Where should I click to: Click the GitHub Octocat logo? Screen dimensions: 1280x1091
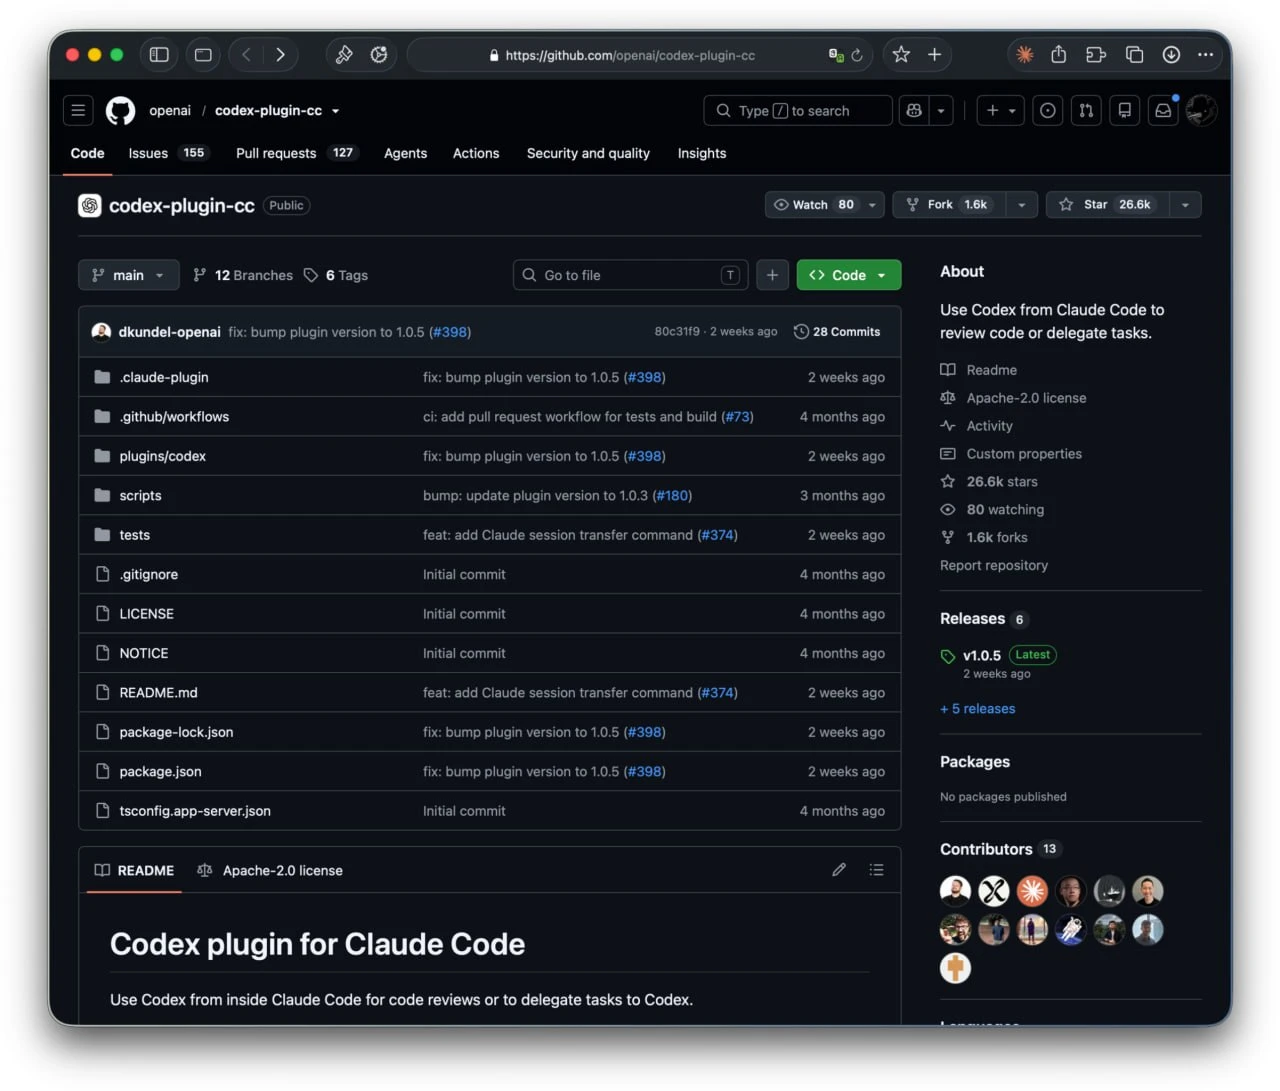click(x=121, y=110)
